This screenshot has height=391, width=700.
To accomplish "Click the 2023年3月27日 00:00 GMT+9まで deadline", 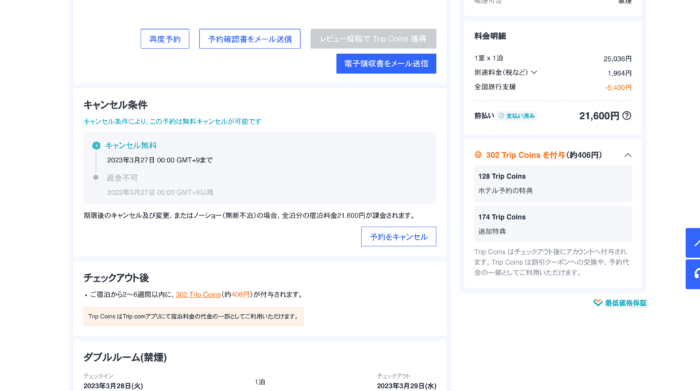I will tap(160, 160).
